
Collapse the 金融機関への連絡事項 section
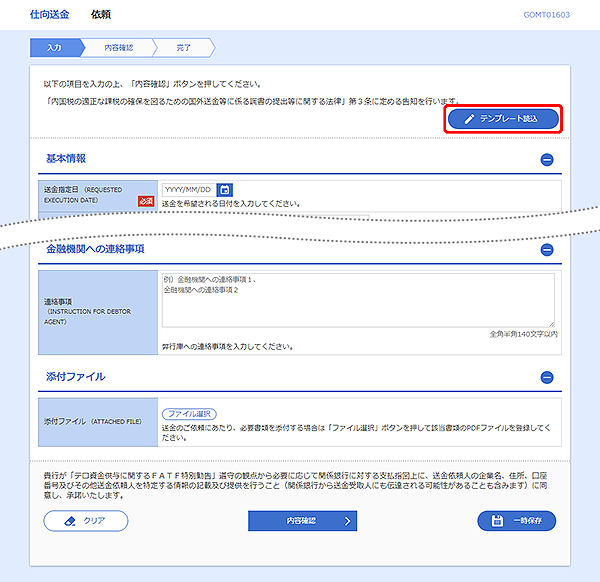point(547,250)
